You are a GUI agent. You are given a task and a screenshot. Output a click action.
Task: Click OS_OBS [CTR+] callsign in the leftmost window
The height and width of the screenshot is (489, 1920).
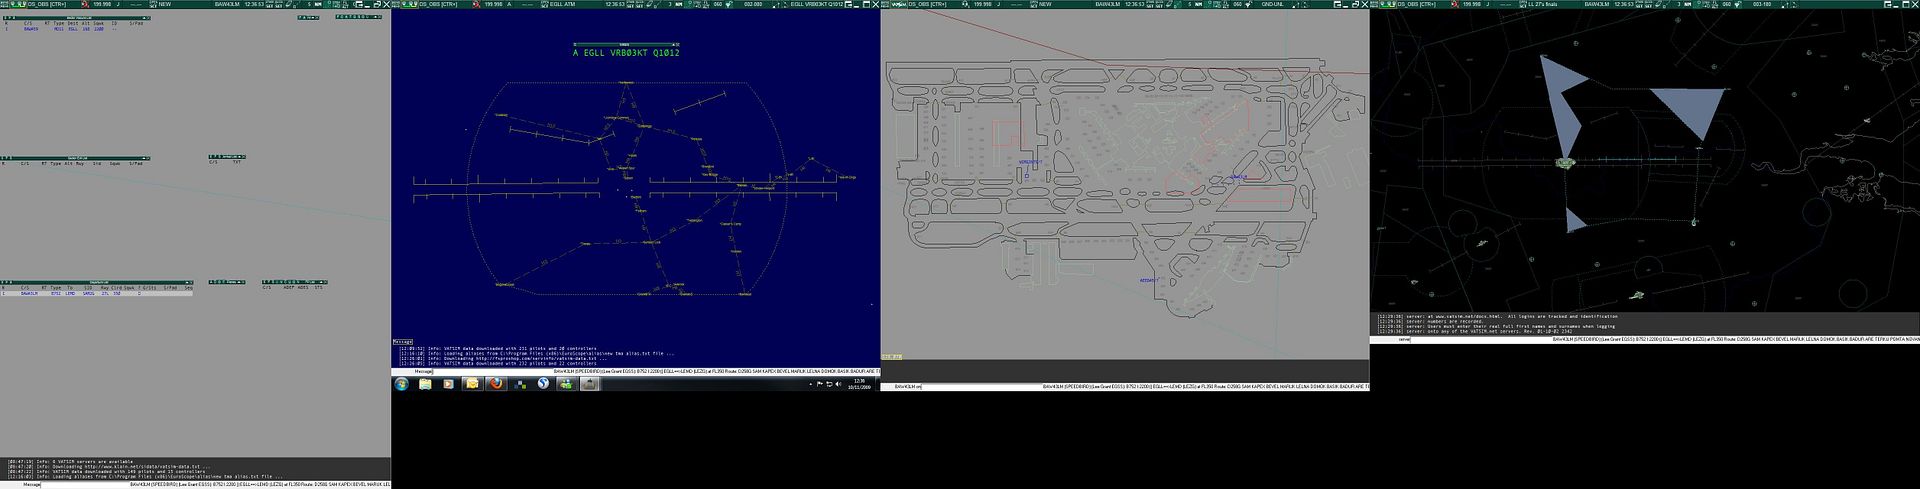click(46, 4)
